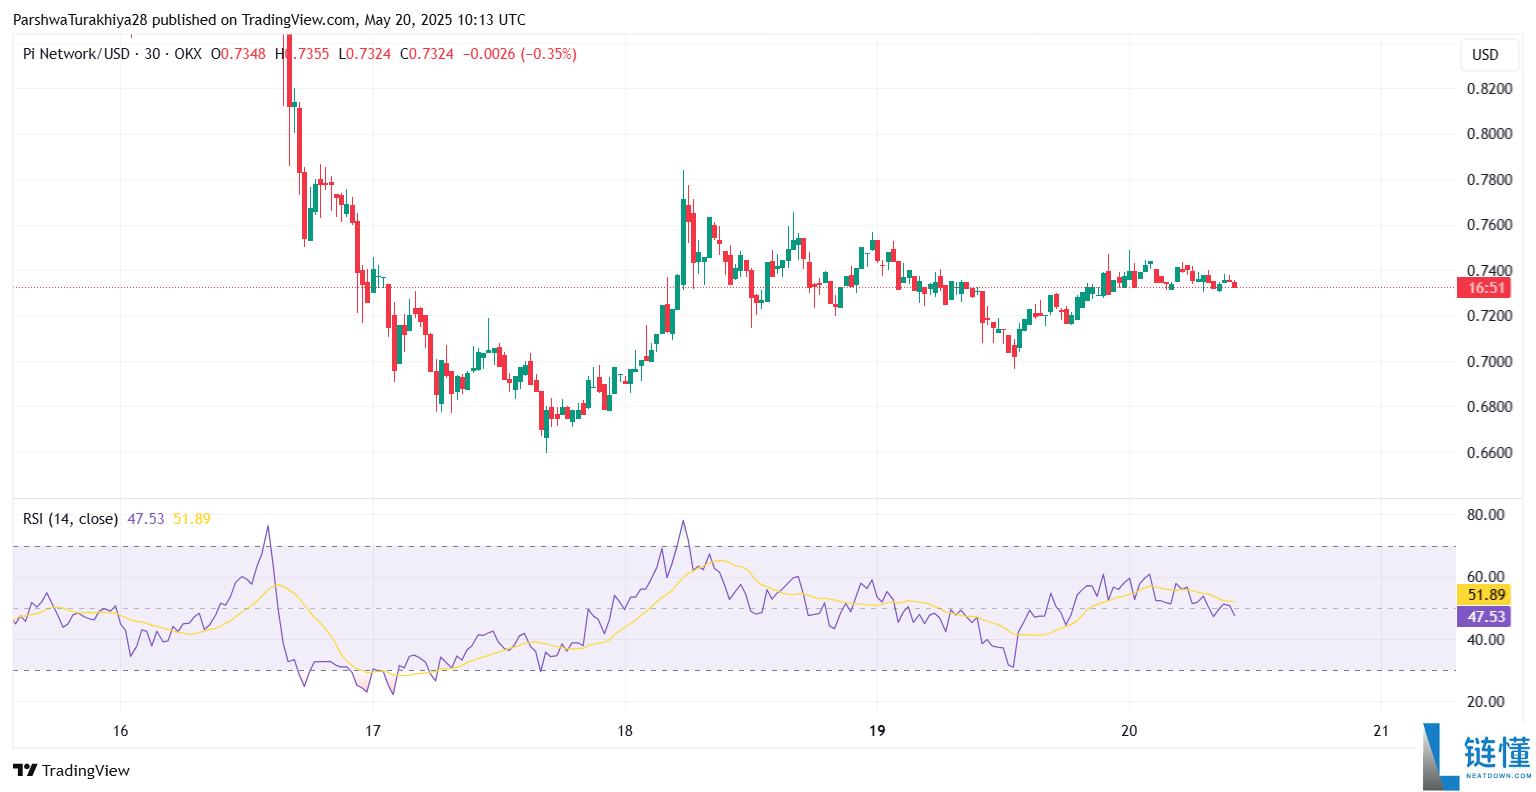Click the Pi Network/USD symbol title
1536x792 pixels.
(x=76, y=54)
